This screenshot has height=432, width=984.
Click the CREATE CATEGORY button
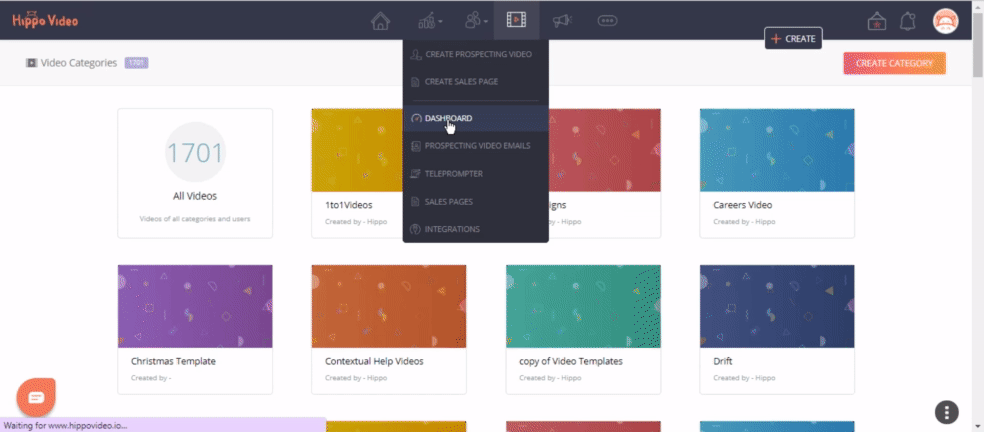(894, 63)
